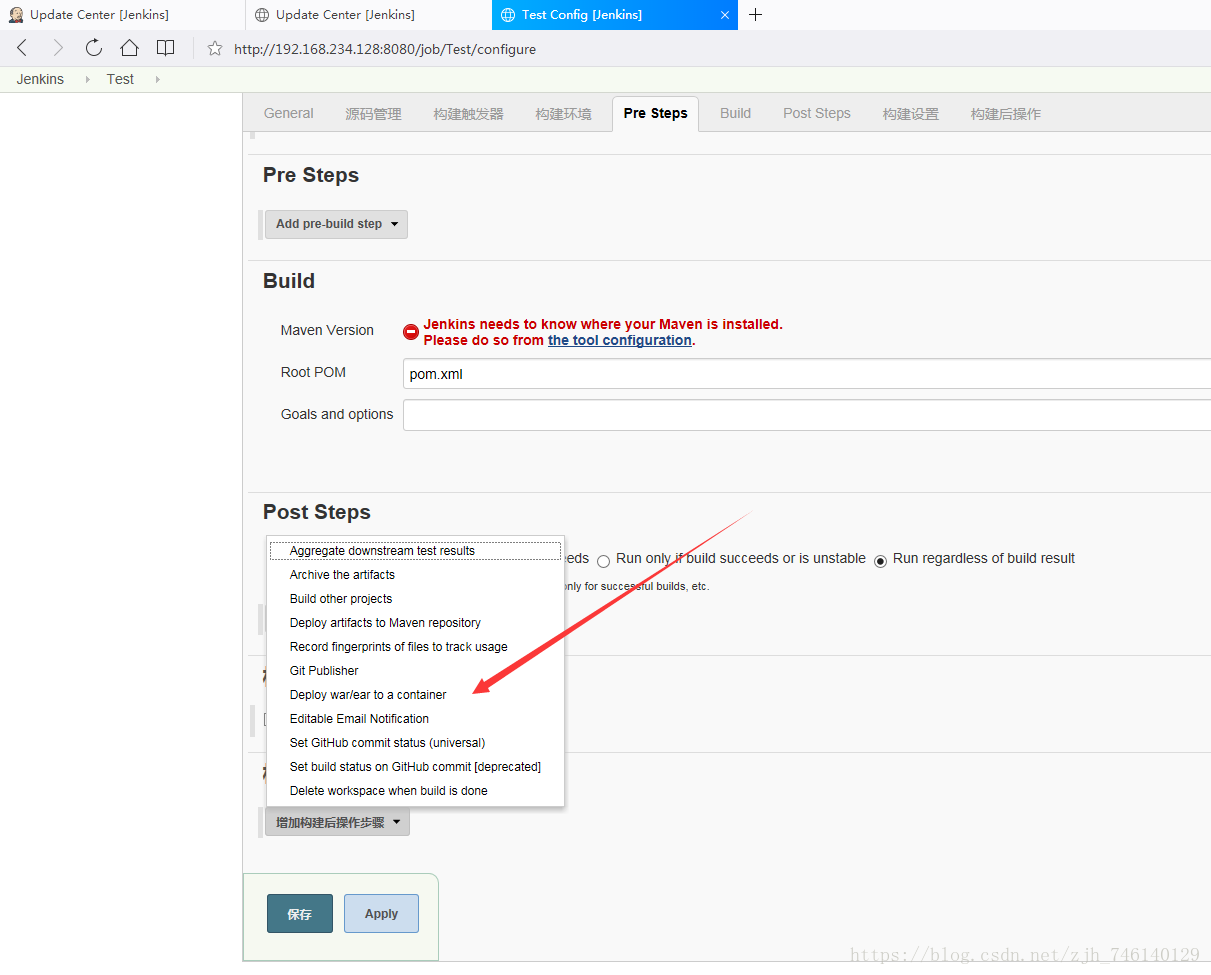Switch to the 构建环境 tab
1211x975 pixels.
click(x=563, y=114)
